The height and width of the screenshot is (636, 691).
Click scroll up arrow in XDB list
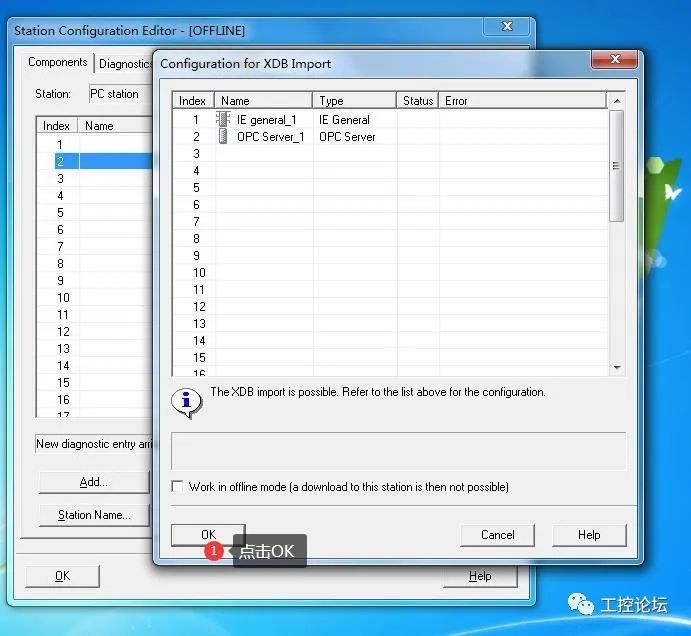point(617,101)
